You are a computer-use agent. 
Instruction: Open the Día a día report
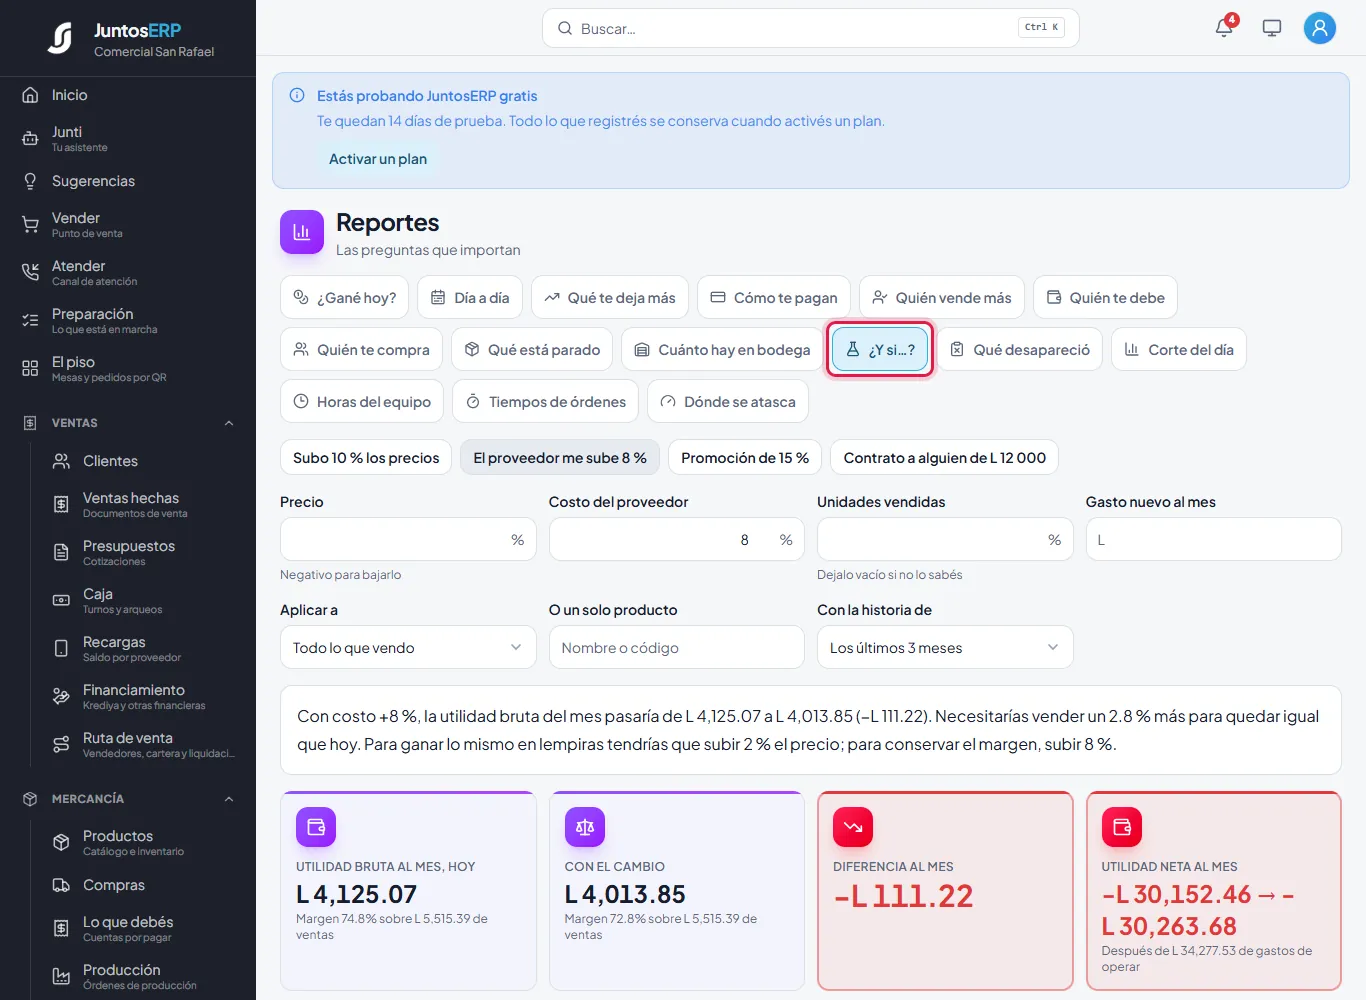(x=470, y=297)
